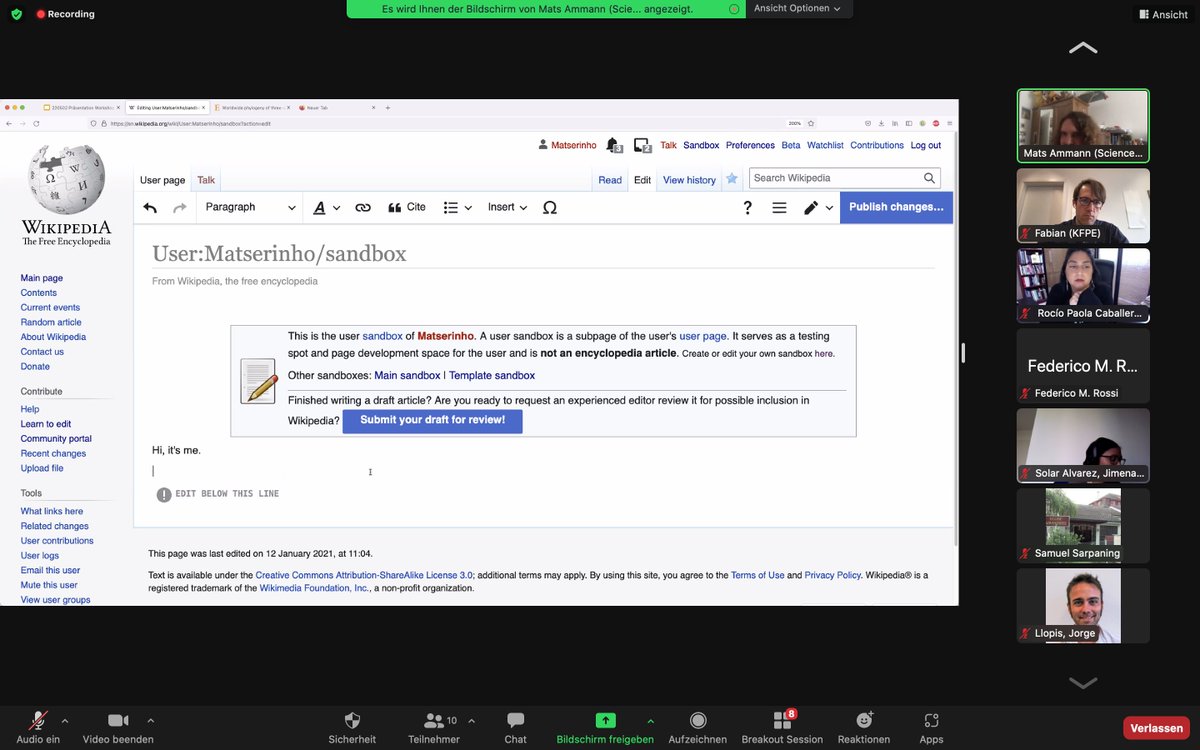
Task: Open the Watchlist link
Action: 825,145
